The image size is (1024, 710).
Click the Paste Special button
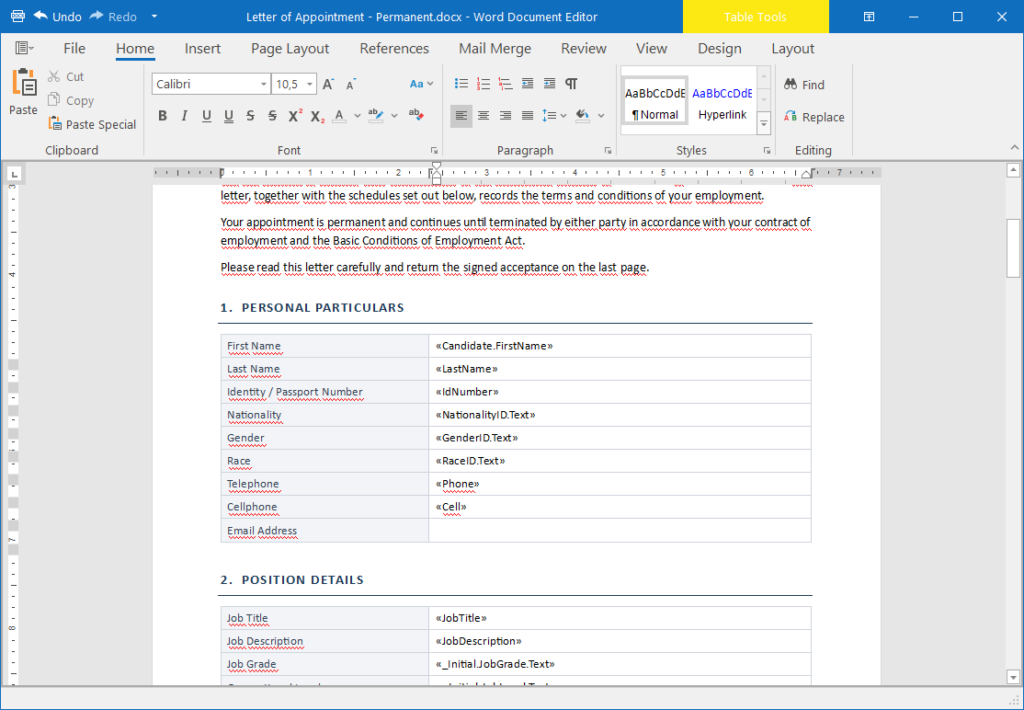click(92, 124)
